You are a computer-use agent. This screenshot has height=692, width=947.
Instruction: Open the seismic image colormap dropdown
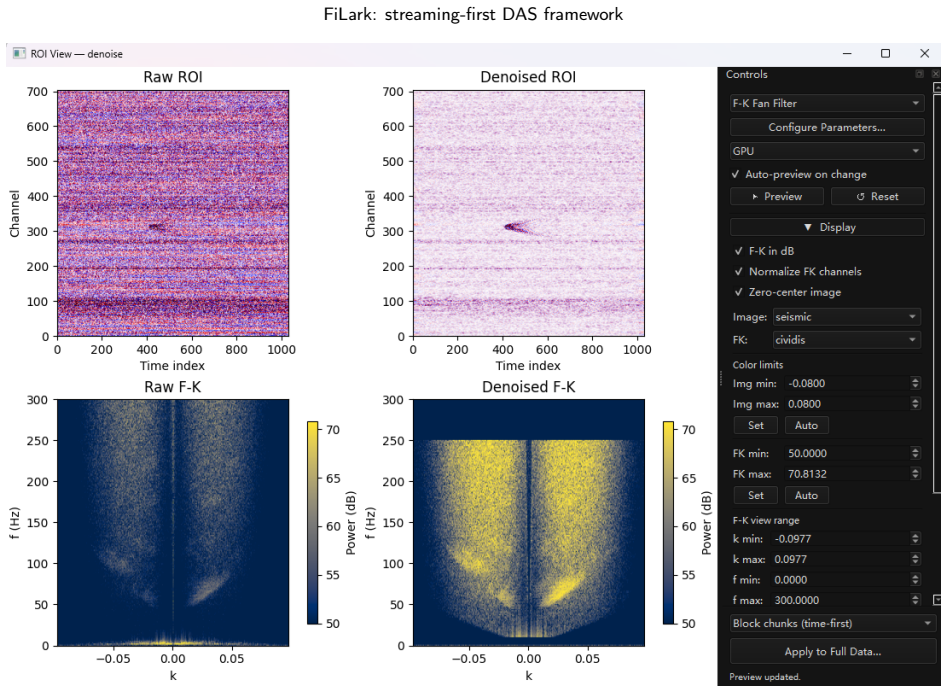[x=847, y=317]
